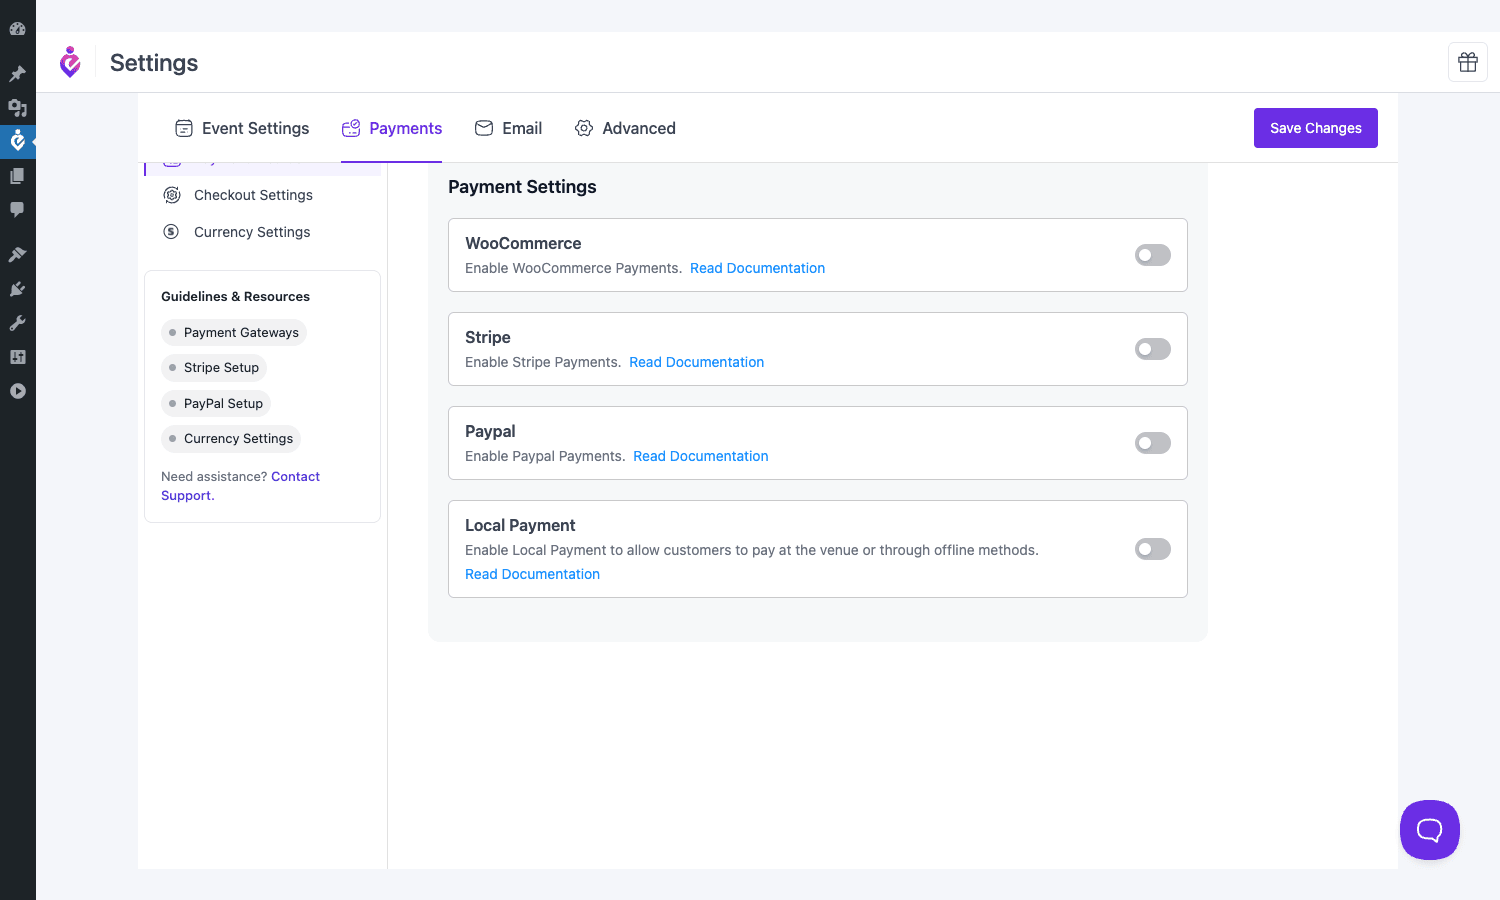Open Stripe Read Documentation link
This screenshot has height=900, width=1500.
pyautogui.click(x=696, y=362)
